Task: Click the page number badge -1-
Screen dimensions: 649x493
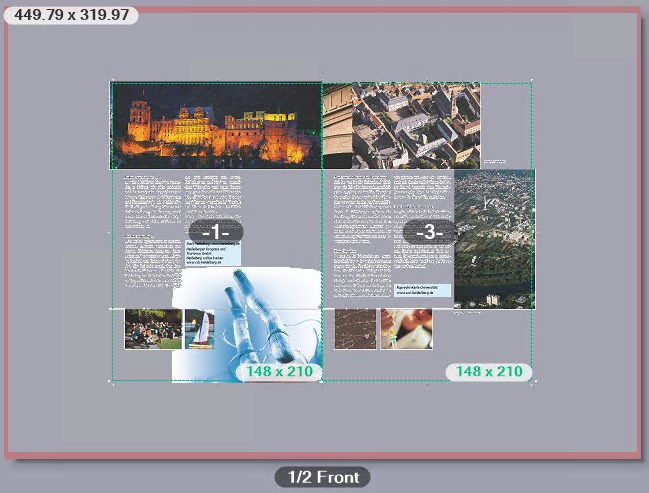Action: pyautogui.click(x=216, y=233)
